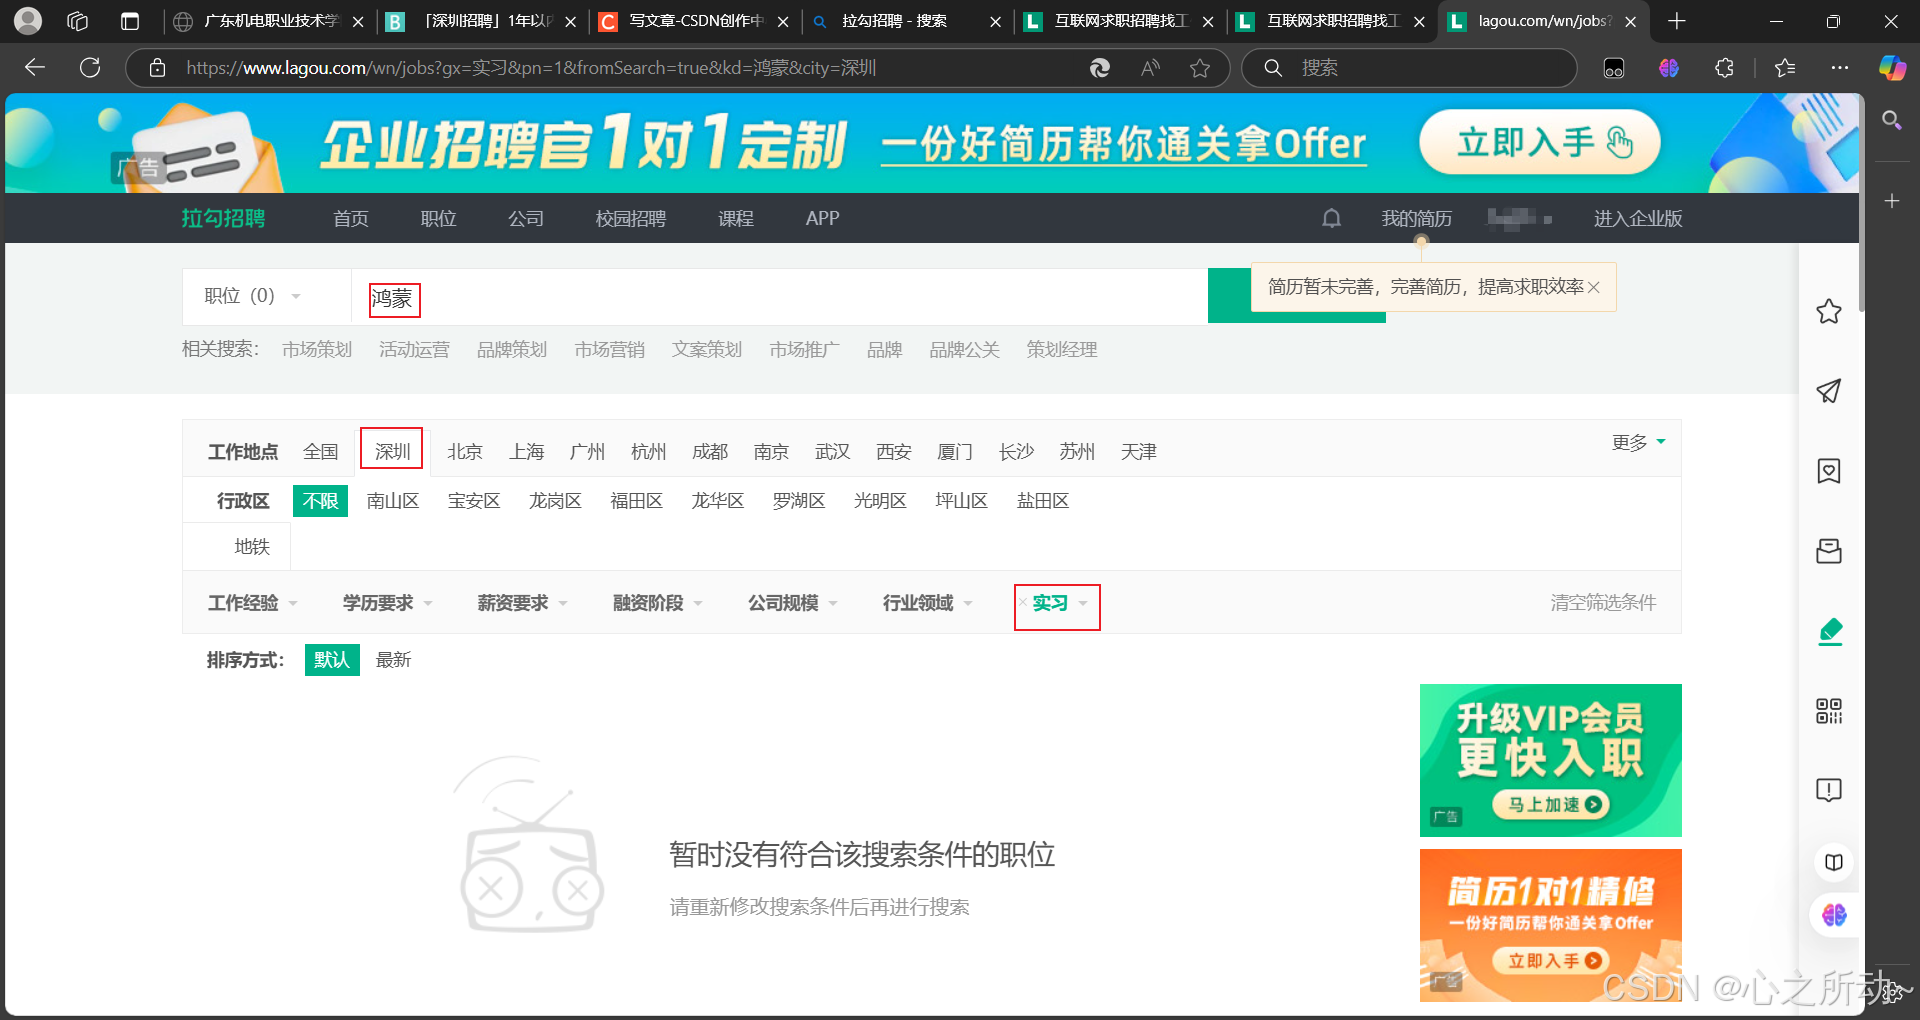Click the floating inbox icon
The width and height of the screenshot is (1920, 1020).
(1829, 551)
